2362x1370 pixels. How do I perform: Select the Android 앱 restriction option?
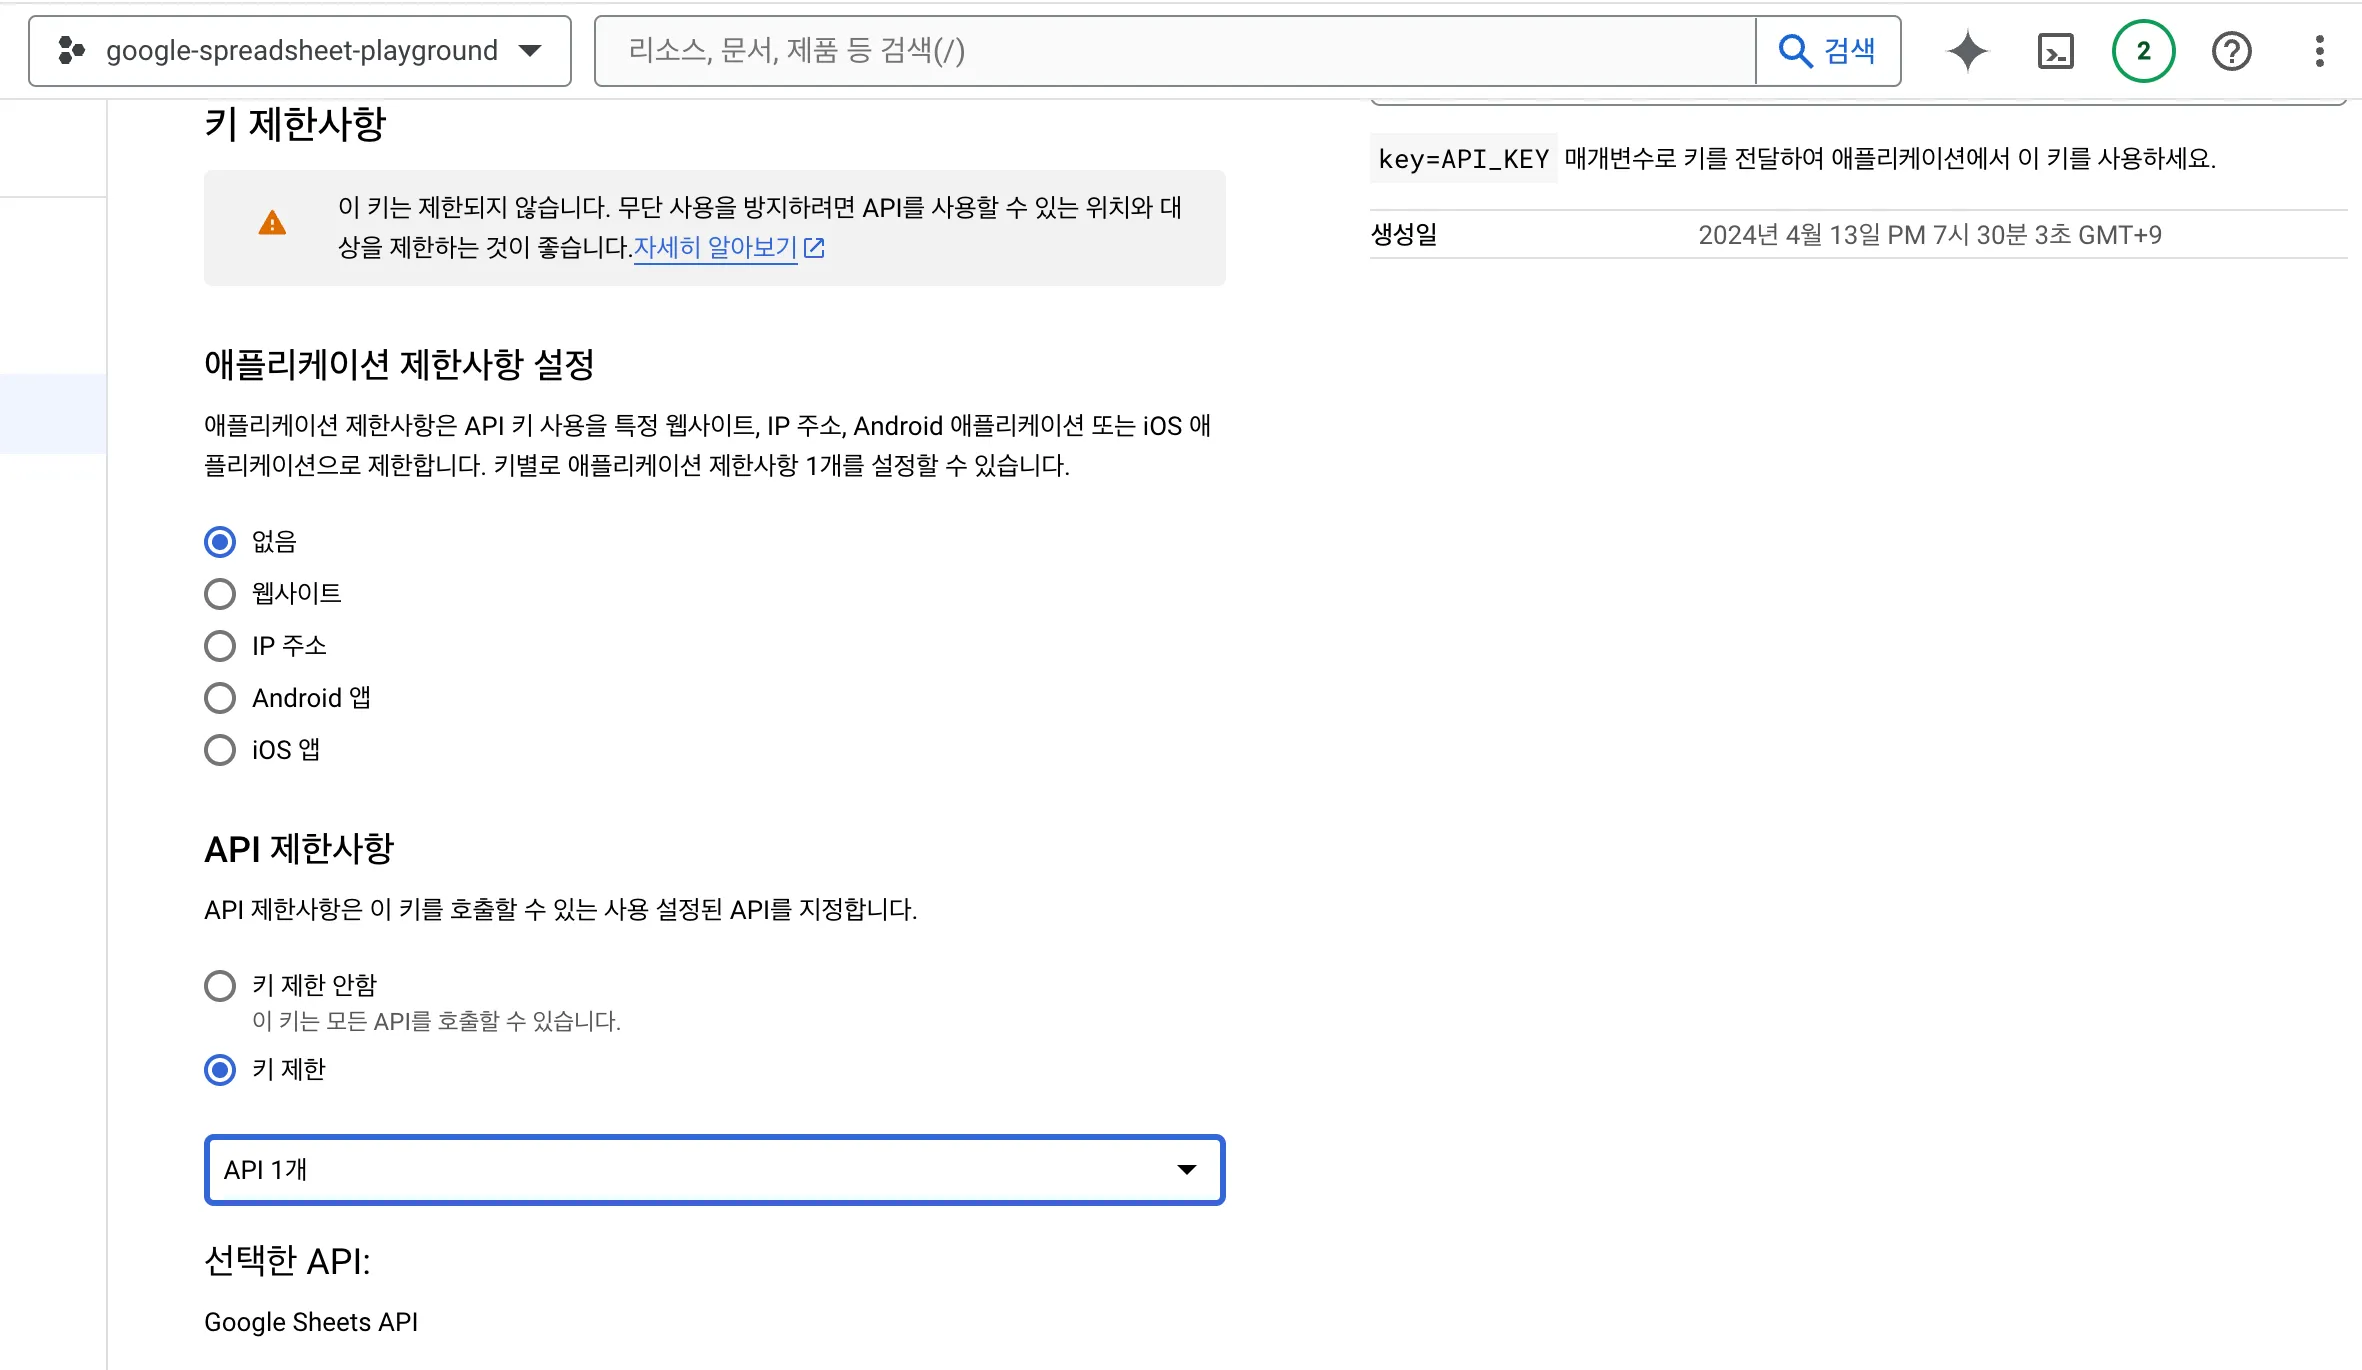click(x=220, y=697)
